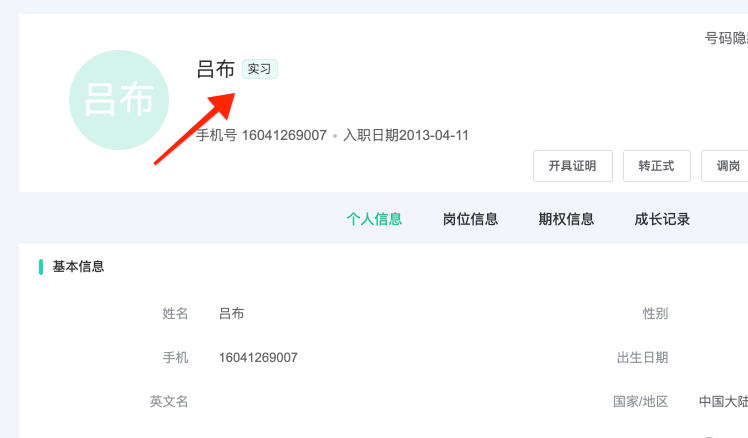748x438 pixels.
Task: Click the 出生日期 field label
Action: coord(643,357)
